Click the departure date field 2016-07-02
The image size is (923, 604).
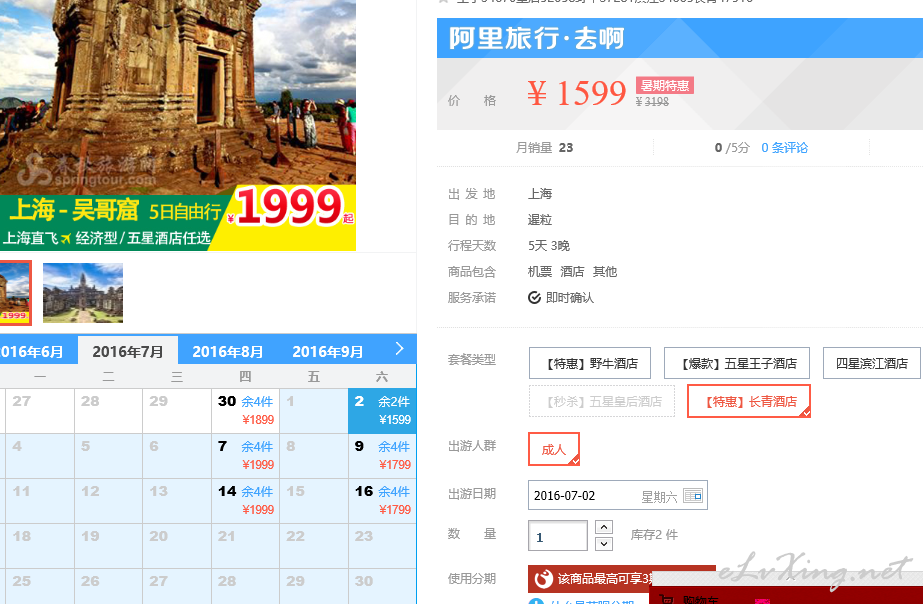point(618,495)
